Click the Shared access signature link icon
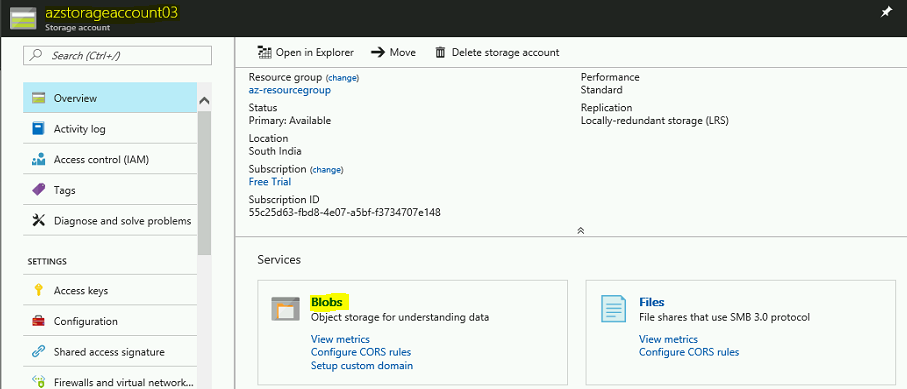This screenshot has width=907, height=389. [x=38, y=352]
